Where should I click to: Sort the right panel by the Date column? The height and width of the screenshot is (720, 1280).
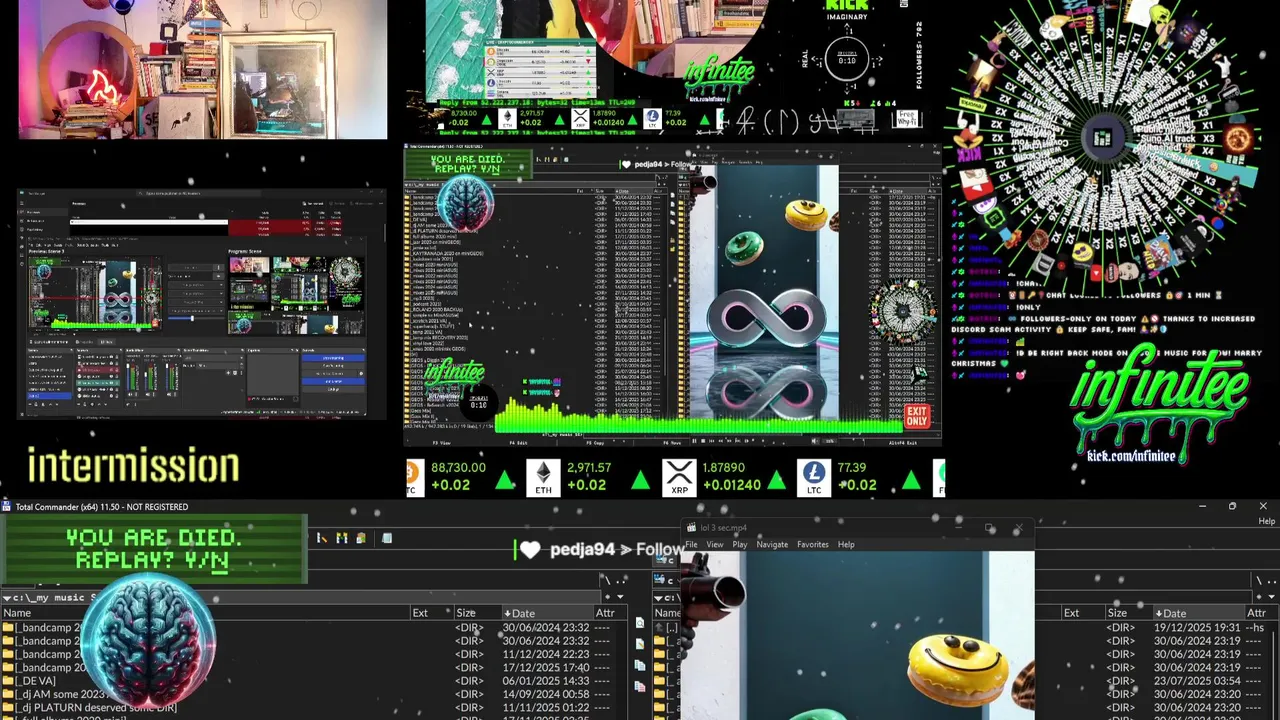tap(1198, 613)
